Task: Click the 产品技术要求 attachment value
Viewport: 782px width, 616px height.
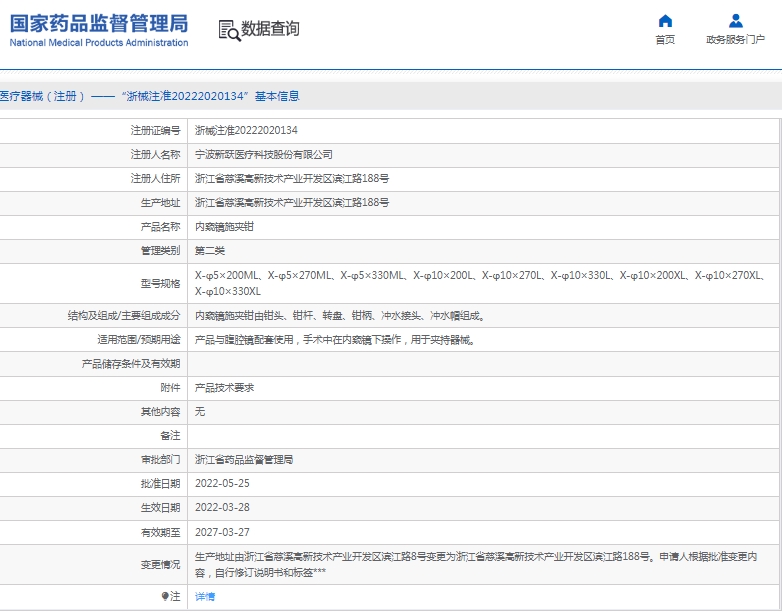Action: tap(224, 388)
